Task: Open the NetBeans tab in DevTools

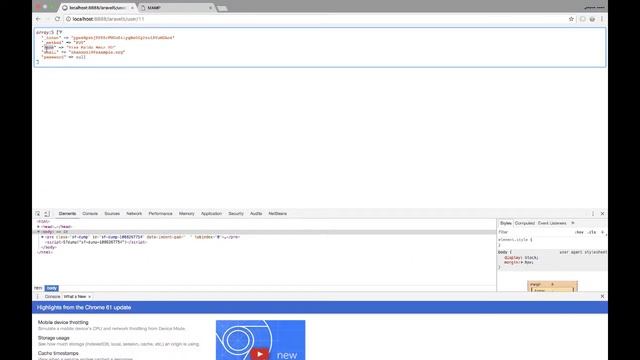Action: (278, 213)
